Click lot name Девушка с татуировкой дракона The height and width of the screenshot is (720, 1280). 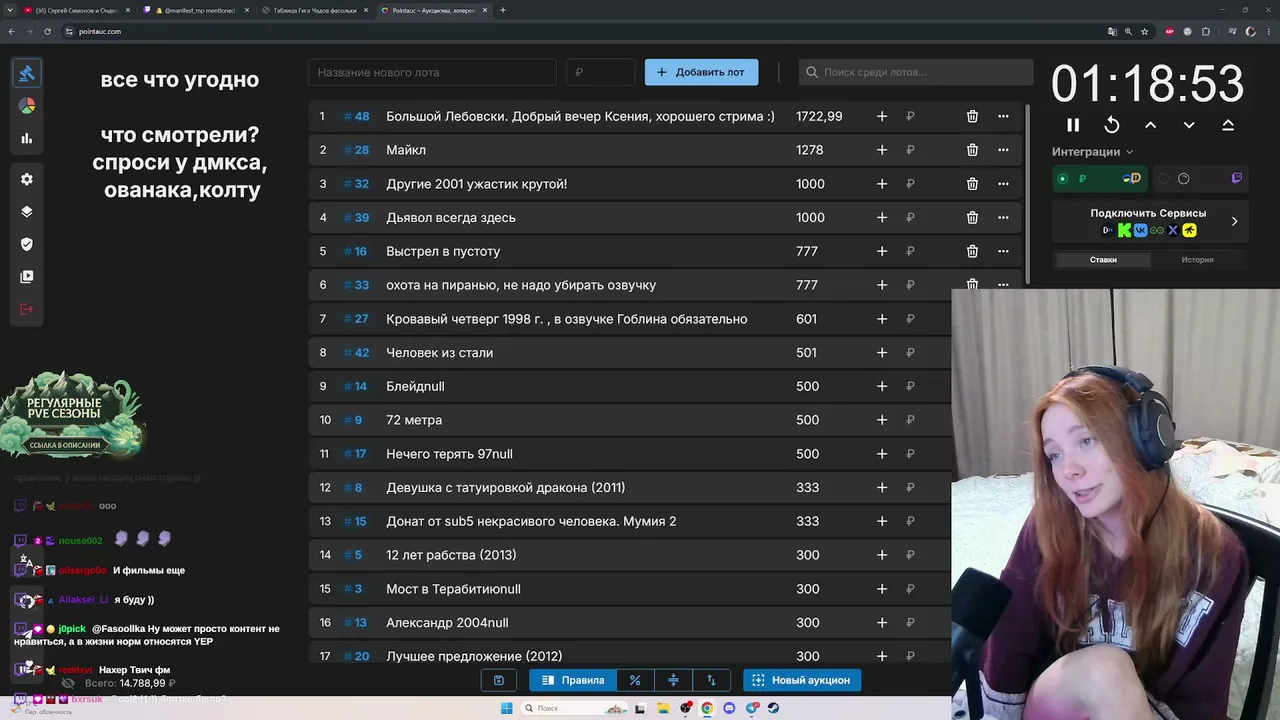click(505, 488)
